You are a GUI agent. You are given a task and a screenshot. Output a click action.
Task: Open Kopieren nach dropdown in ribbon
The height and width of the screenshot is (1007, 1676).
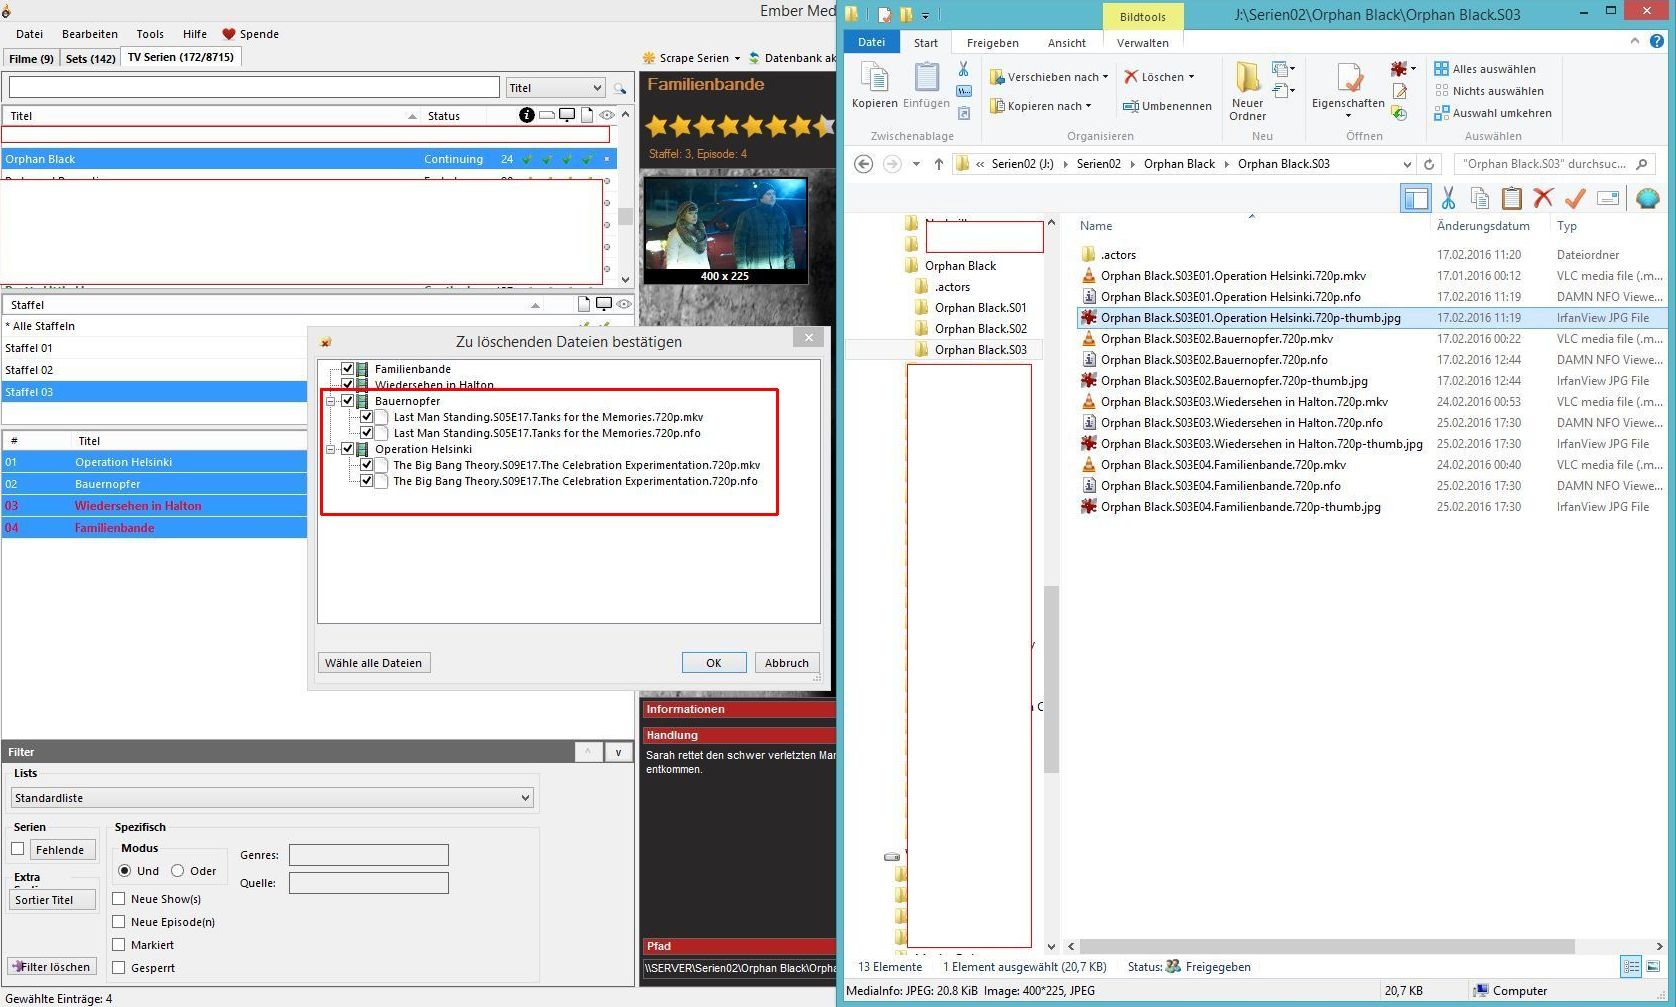[x=1088, y=106]
